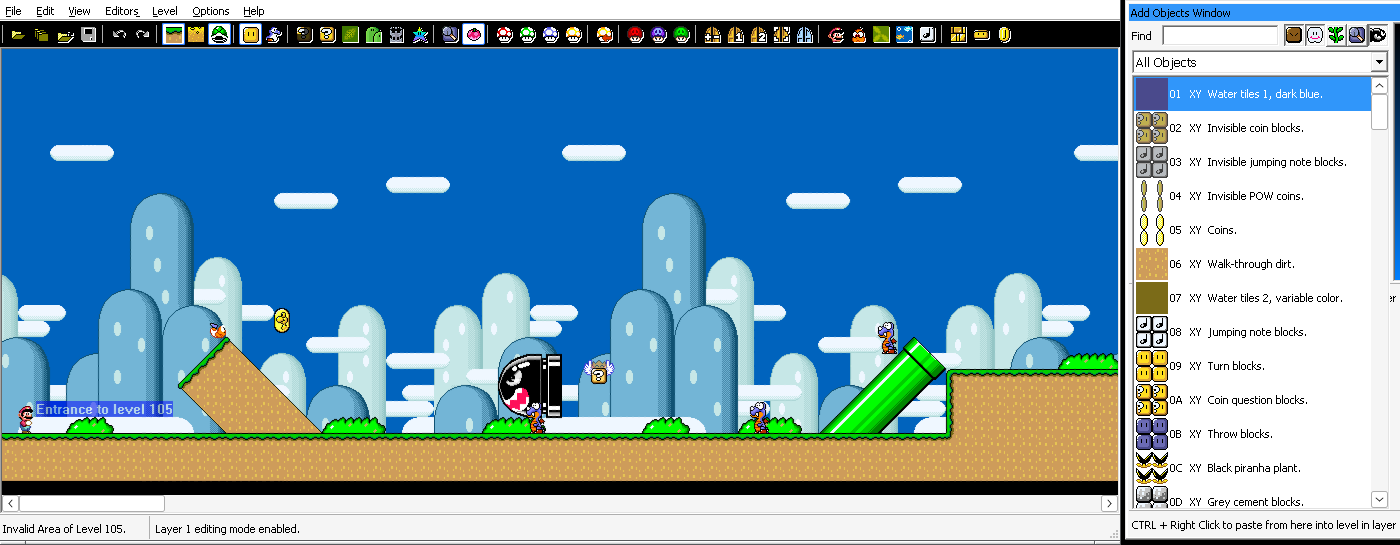Viewport: 1400px width, 545px height.
Task: Click the blue-spotted white mushroom icon
Action: 551,35
